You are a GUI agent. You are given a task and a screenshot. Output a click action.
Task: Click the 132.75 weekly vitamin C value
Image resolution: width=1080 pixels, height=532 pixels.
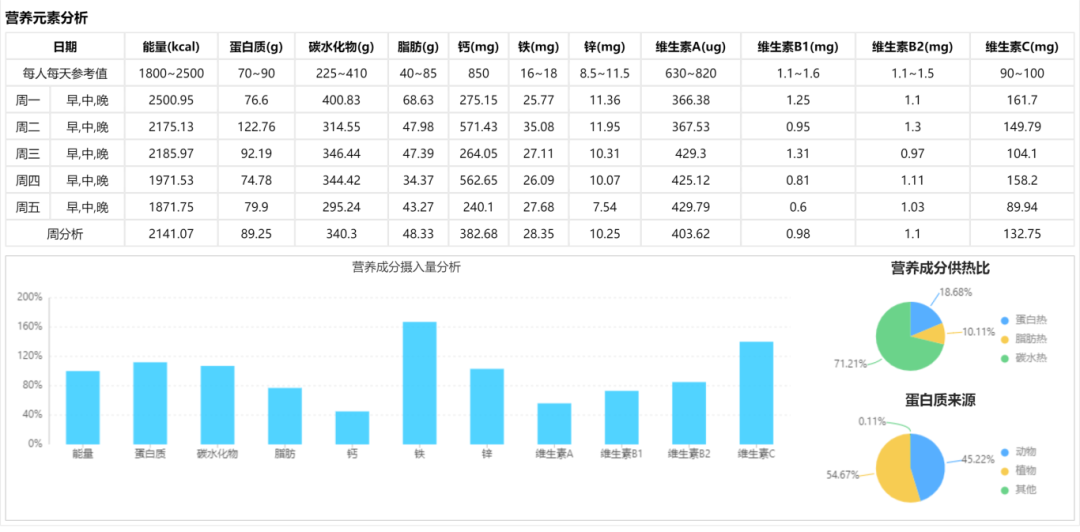pyautogui.click(x=1022, y=234)
